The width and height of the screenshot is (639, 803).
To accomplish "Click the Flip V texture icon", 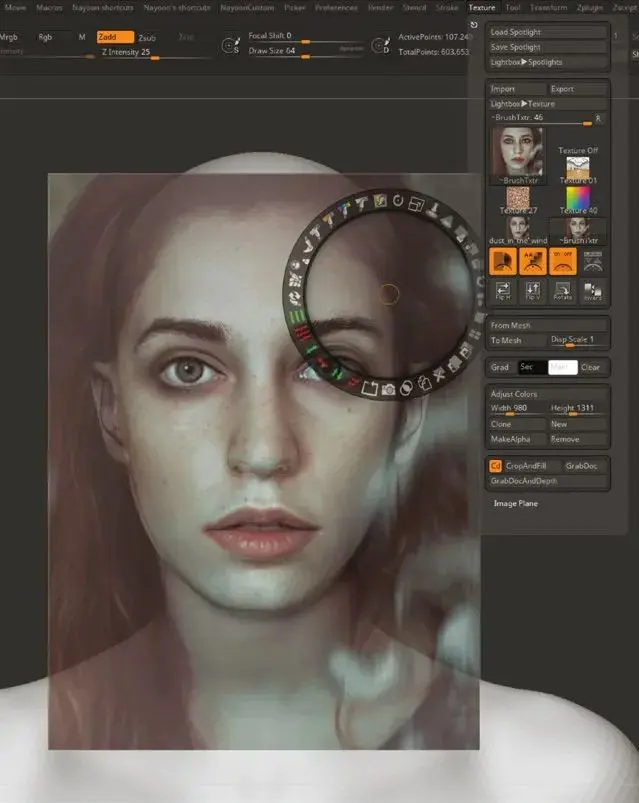I will [x=532, y=291].
